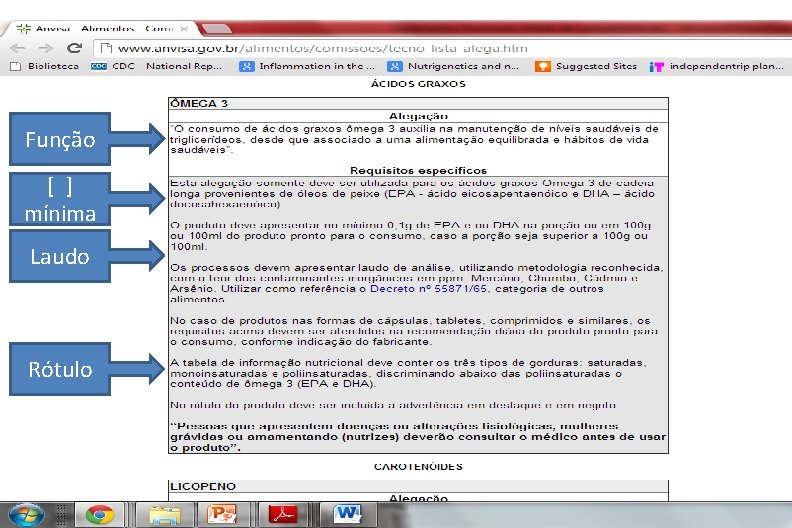Click the Alegação heading under ÔMEGA 3
792x528 pixels.
click(x=418, y=116)
